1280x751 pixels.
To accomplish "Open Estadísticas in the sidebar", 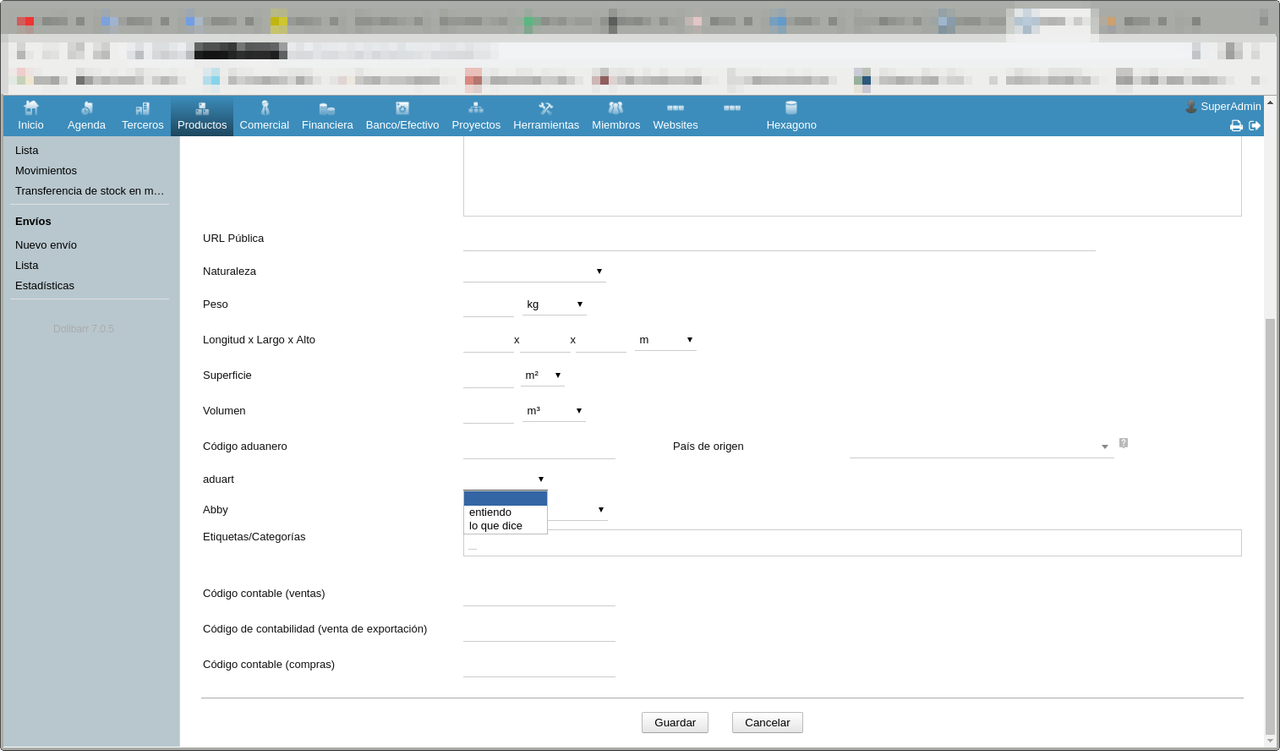I will point(45,285).
